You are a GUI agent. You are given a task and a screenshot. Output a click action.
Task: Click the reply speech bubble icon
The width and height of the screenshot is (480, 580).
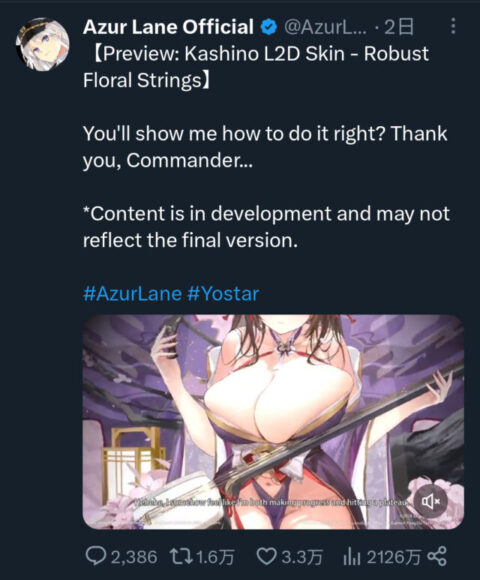pyautogui.click(x=95, y=556)
